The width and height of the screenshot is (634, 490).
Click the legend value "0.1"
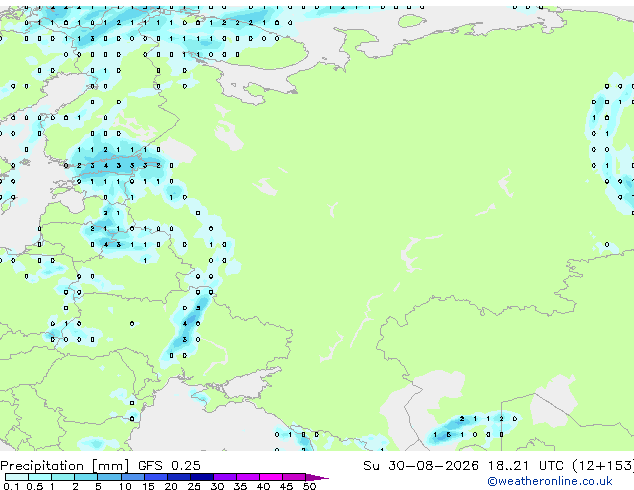coord(11,486)
